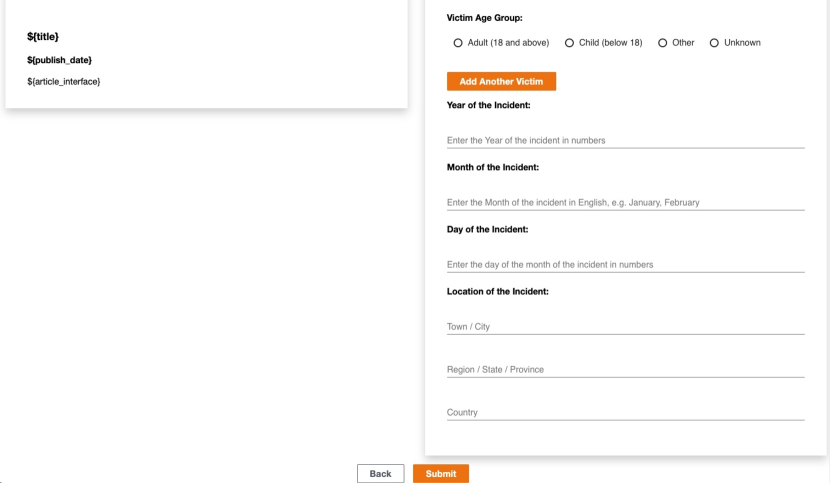Image resolution: width=830 pixels, height=483 pixels.
Task: Click the Year of the Incident label
Action: [488, 105]
